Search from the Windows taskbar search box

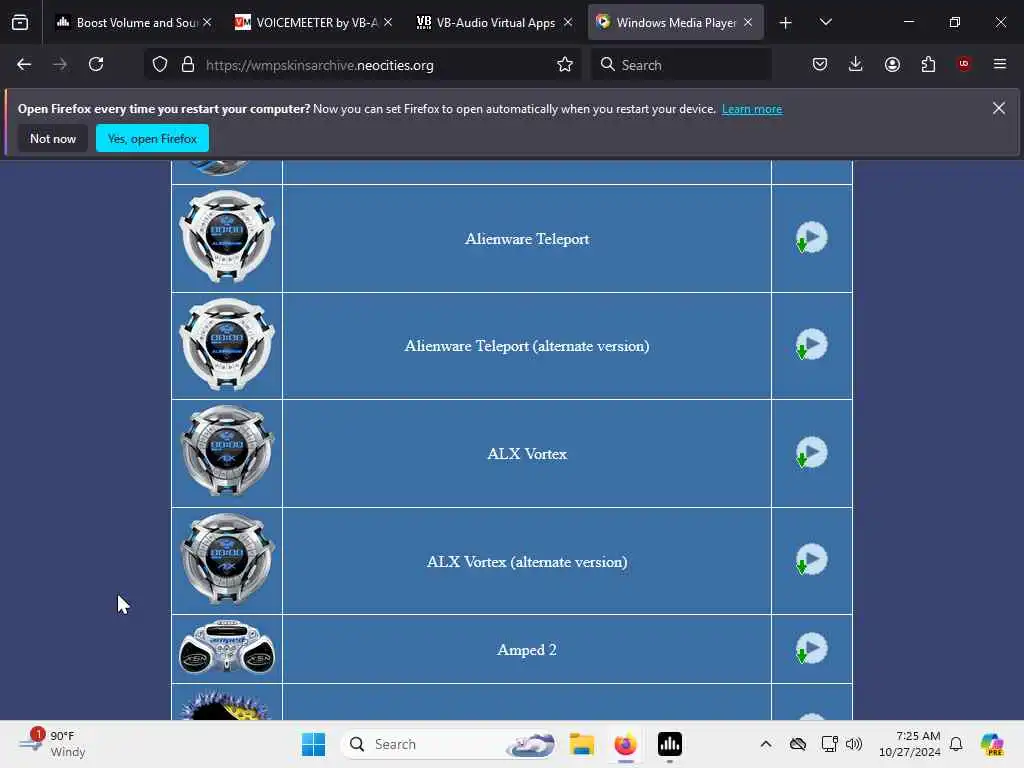pyautogui.click(x=448, y=744)
